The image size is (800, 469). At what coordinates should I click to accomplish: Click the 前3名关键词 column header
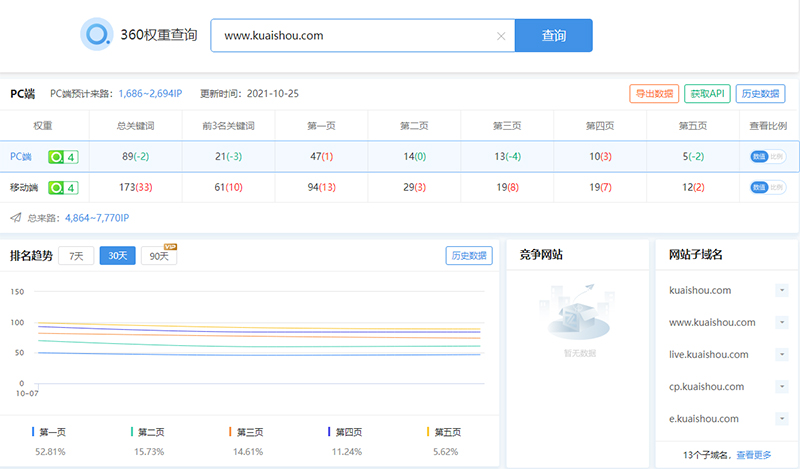tap(228, 126)
